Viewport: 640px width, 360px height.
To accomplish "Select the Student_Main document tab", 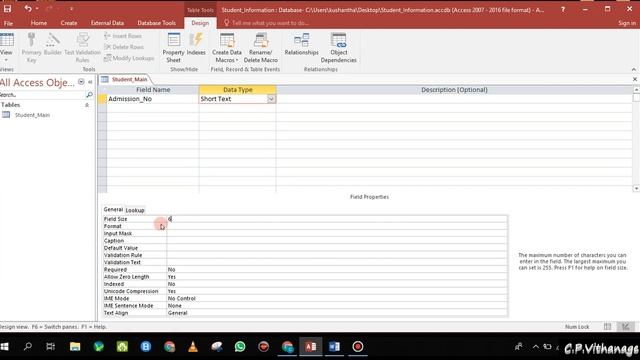I will (125, 79).
